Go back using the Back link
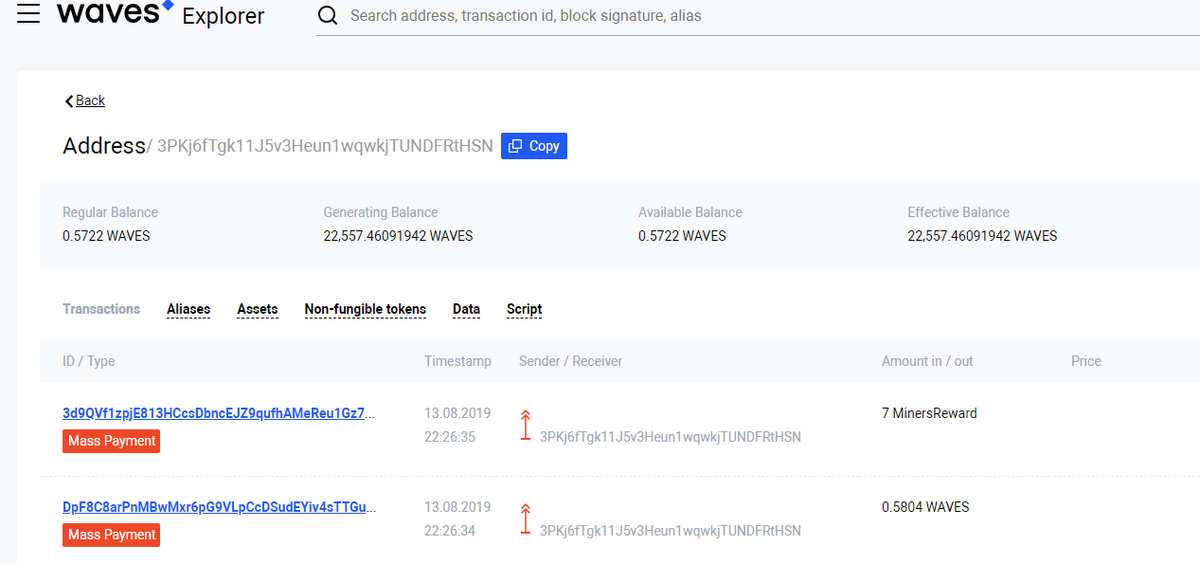This screenshot has height=564, width=1200. [85, 100]
